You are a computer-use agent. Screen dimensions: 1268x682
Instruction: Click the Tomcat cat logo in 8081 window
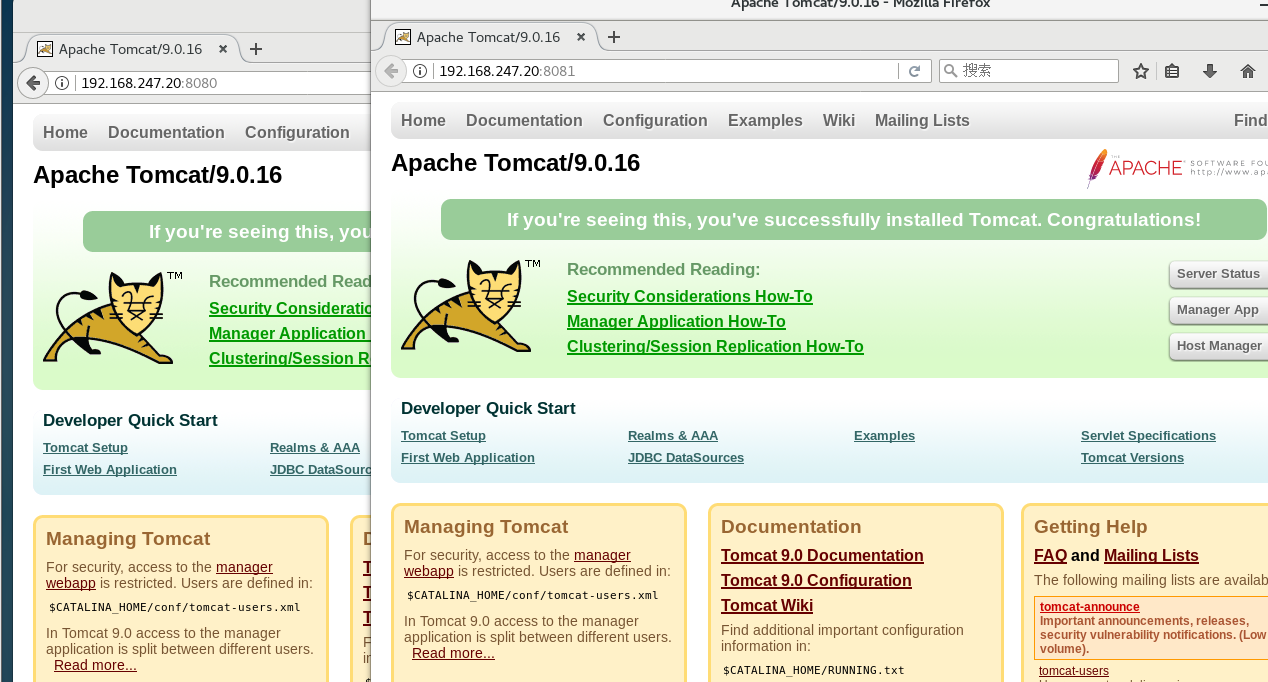pyautogui.click(x=471, y=305)
